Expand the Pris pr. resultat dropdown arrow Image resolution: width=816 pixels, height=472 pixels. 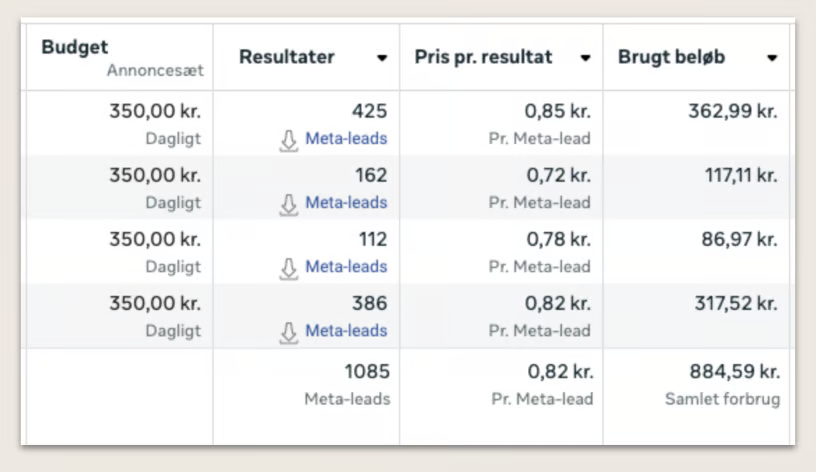(x=585, y=58)
